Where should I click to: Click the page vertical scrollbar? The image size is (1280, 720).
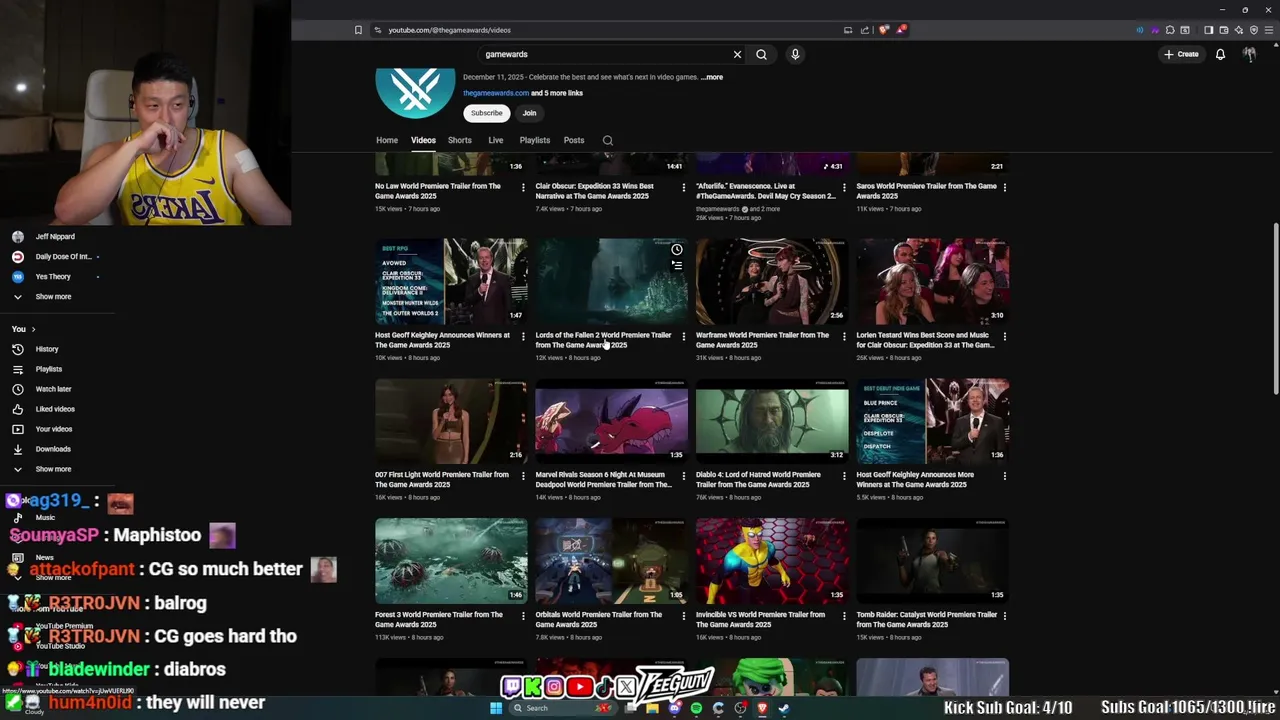pos(1275,310)
